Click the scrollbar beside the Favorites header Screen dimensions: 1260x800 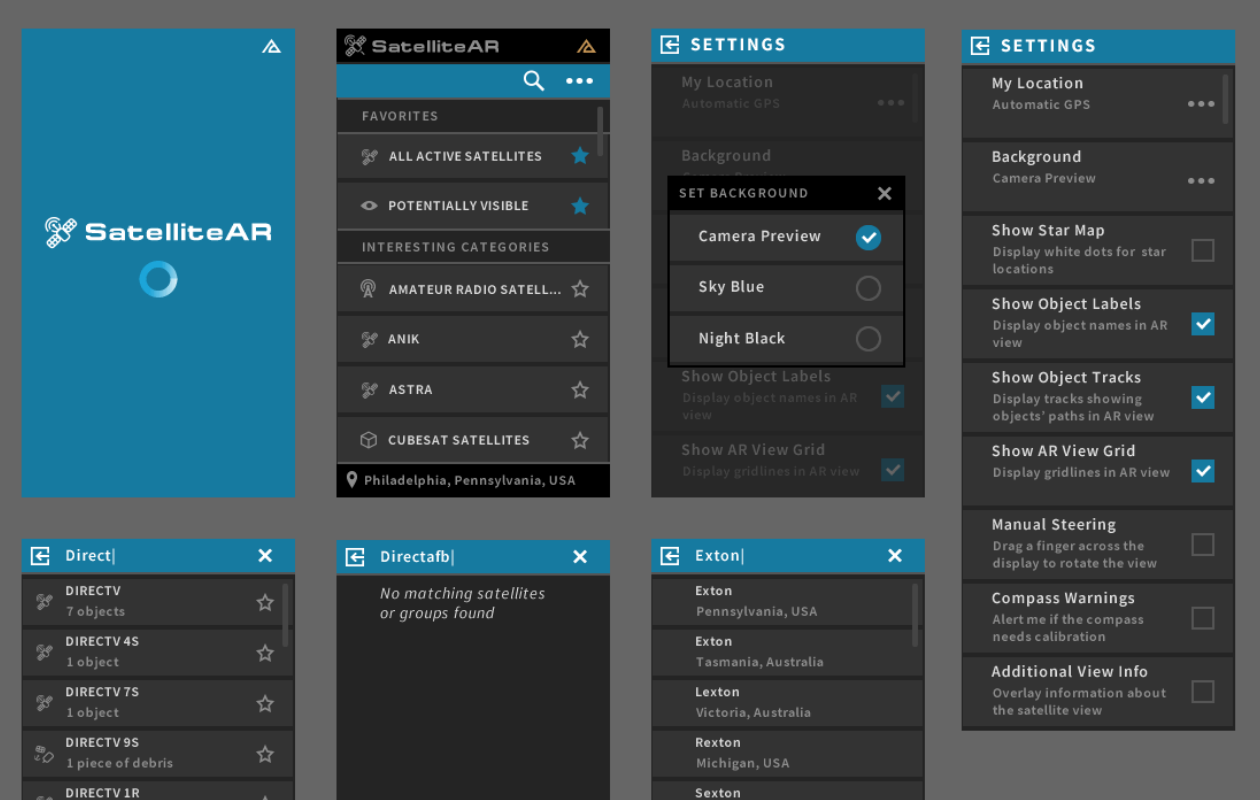[600, 130]
